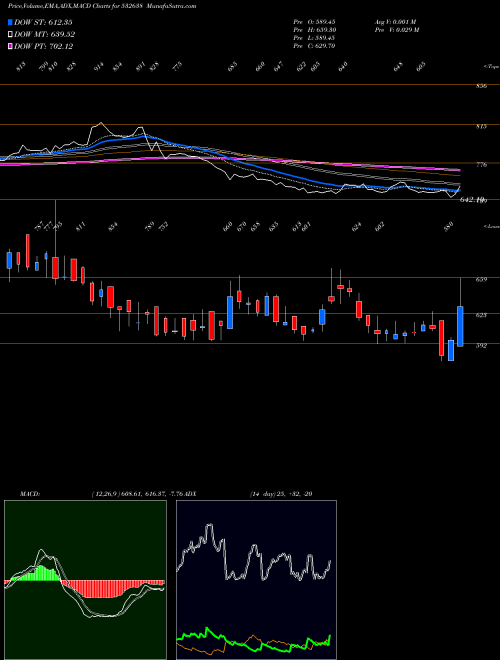Image resolution: width=500 pixels, height=660 pixels.
Task: Click the ADX (14 day) values text
Action: coord(280,494)
